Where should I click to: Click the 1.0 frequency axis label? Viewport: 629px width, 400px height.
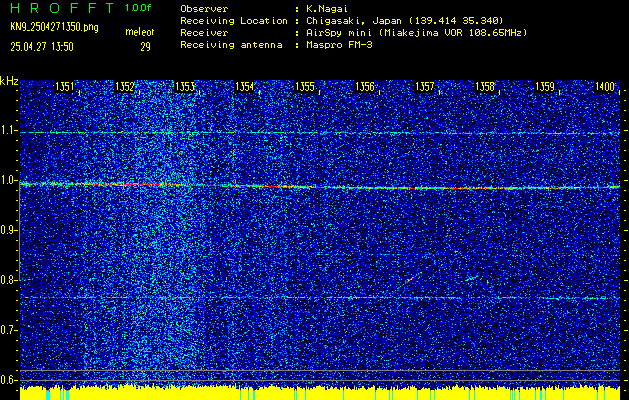click(x=8, y=180)
